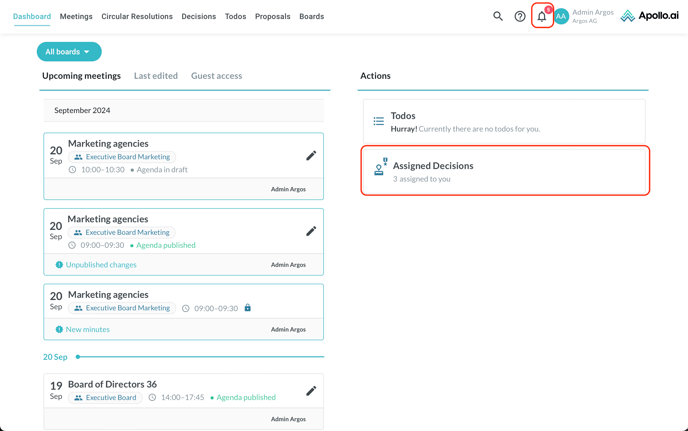Open the notifications bell
The height and width of the screenshot is (431, 688).
[x=542, y=16]
